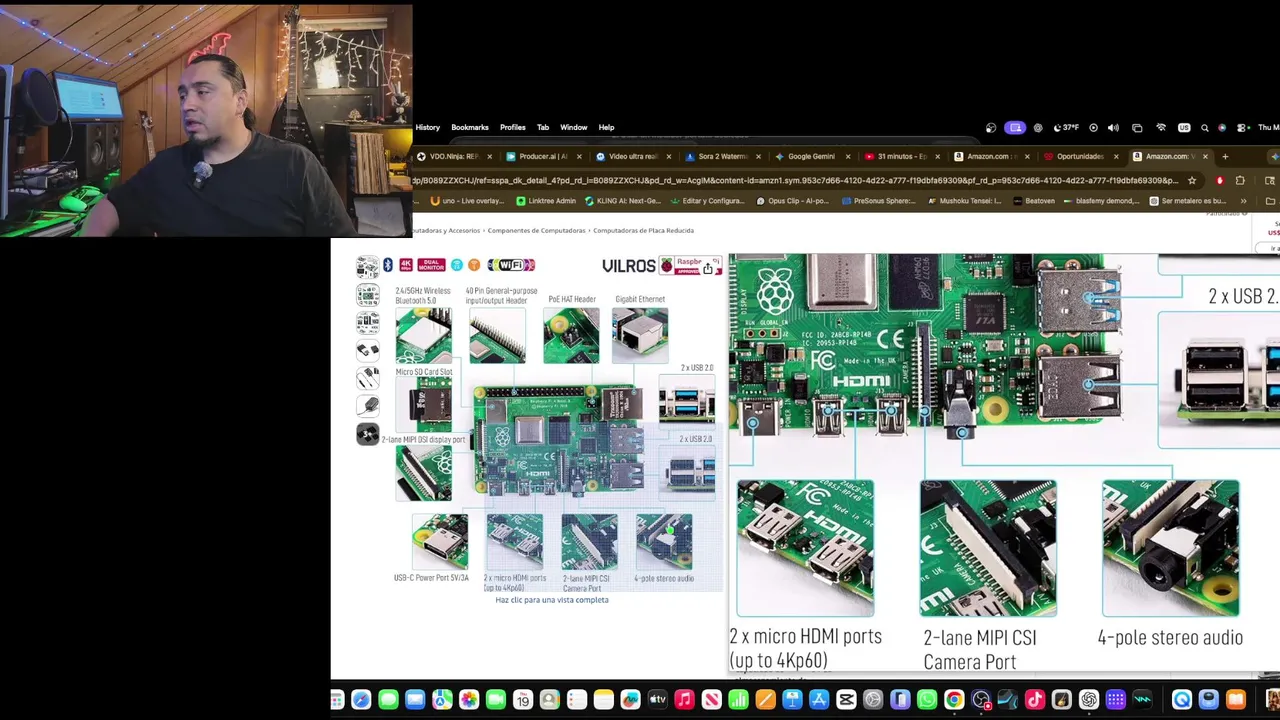Click 'Haz clic para una vista completa'

pos(552,600)
